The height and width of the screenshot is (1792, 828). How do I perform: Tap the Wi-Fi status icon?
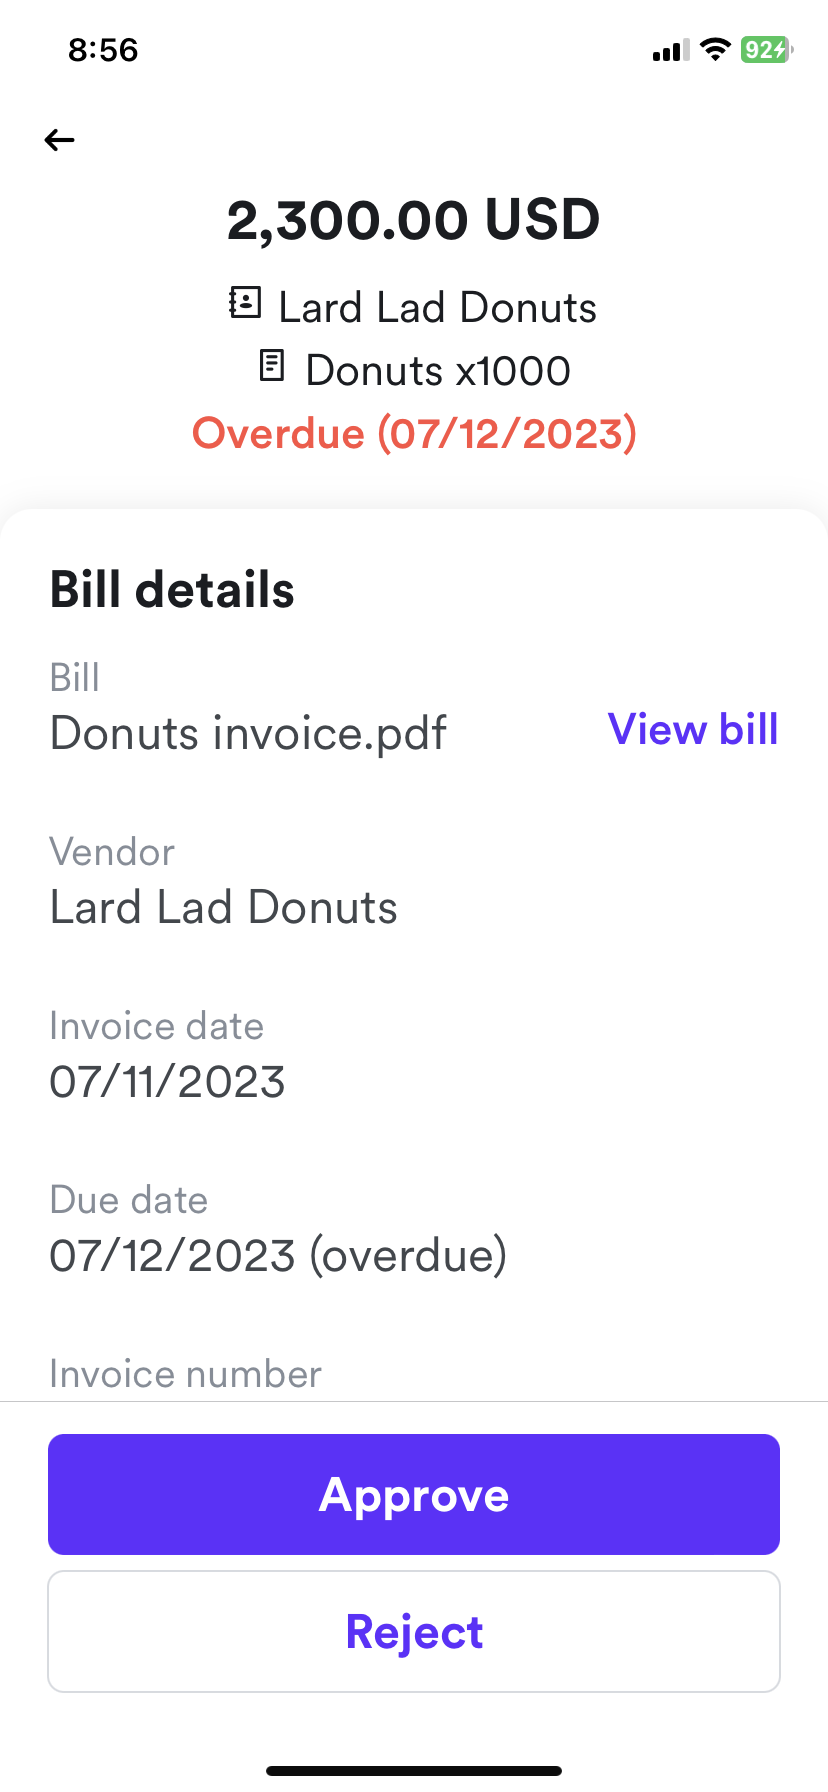click(714, 49)
